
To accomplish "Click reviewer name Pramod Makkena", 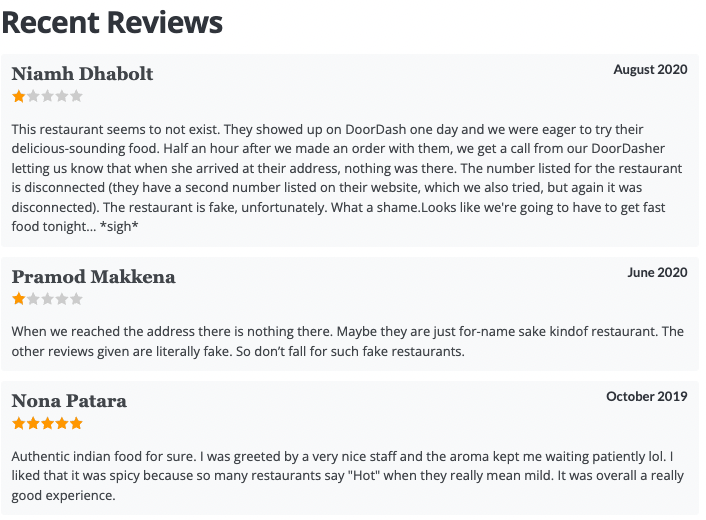I will pyautogui.click(x=93, y=277).
